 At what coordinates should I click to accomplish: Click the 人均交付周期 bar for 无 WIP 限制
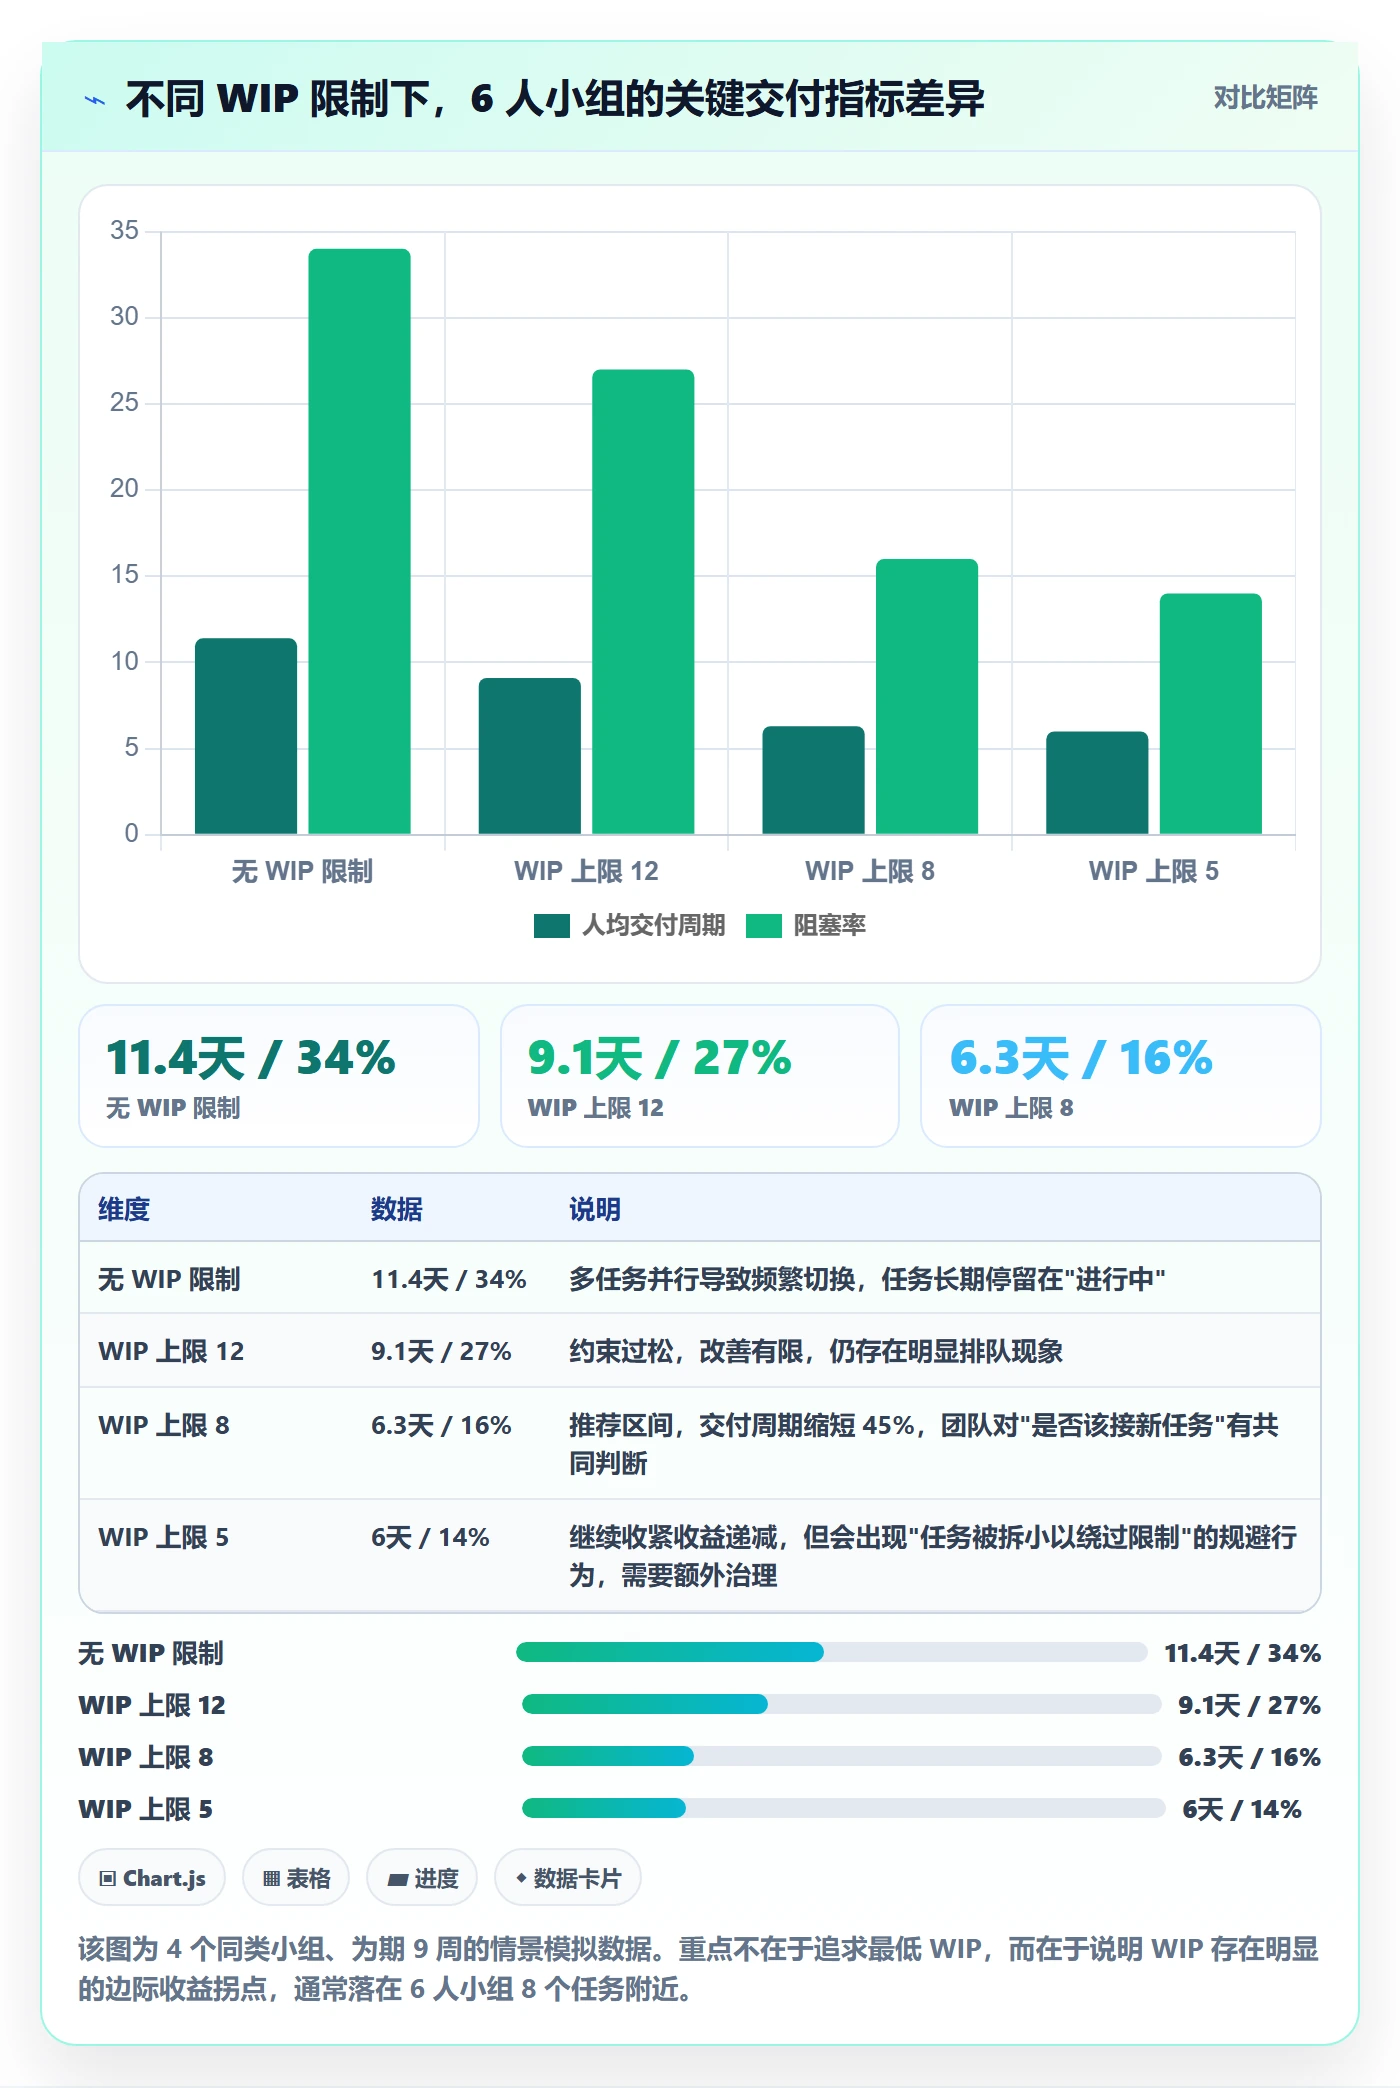point(246,736)
